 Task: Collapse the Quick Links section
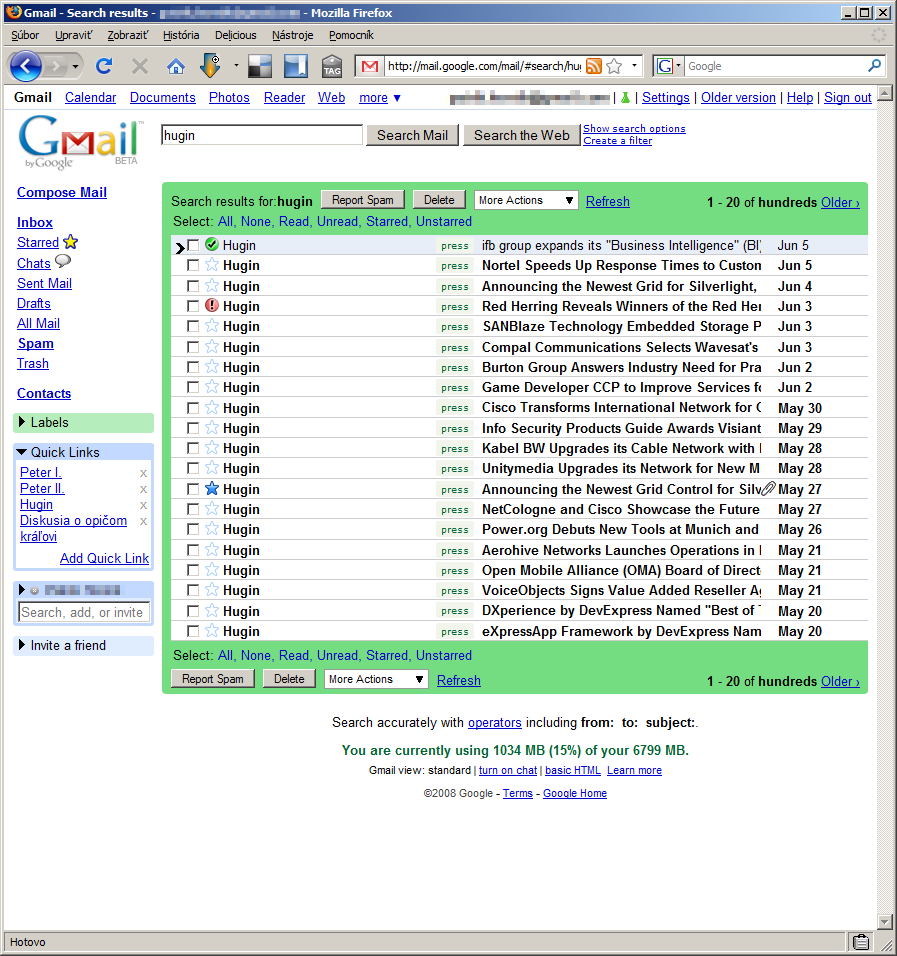coord(22,452)
